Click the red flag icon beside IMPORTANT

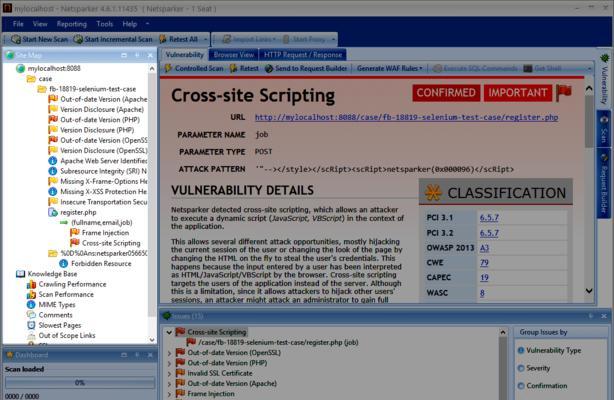point(564,92)
